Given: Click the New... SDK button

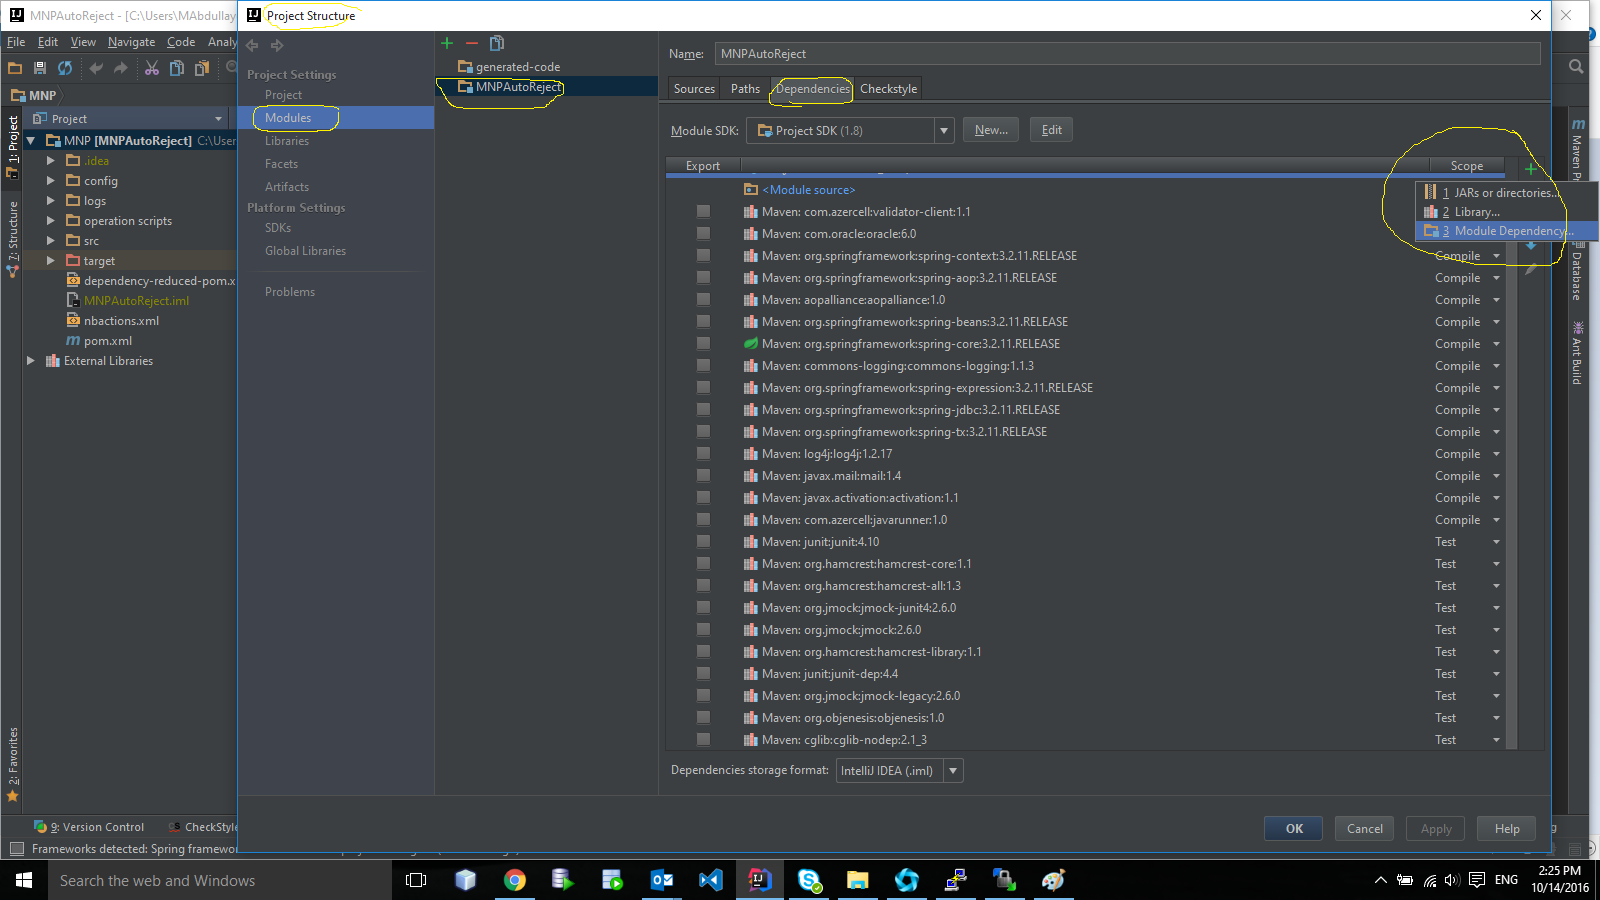Looking at the screenshot, I should (x=991, y=130).
